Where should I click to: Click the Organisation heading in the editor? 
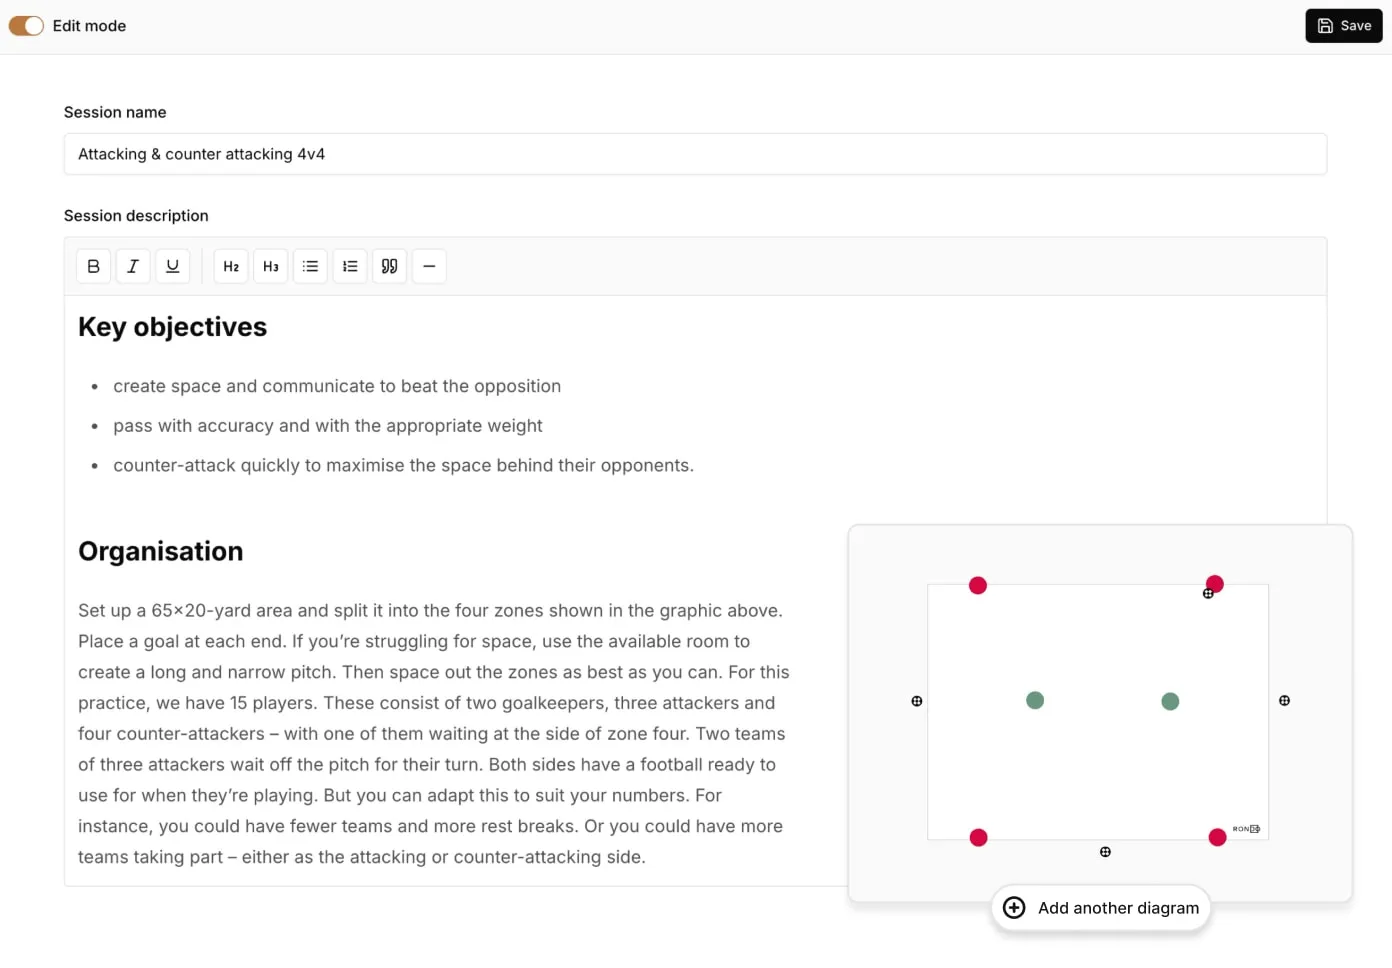(161, 552)
